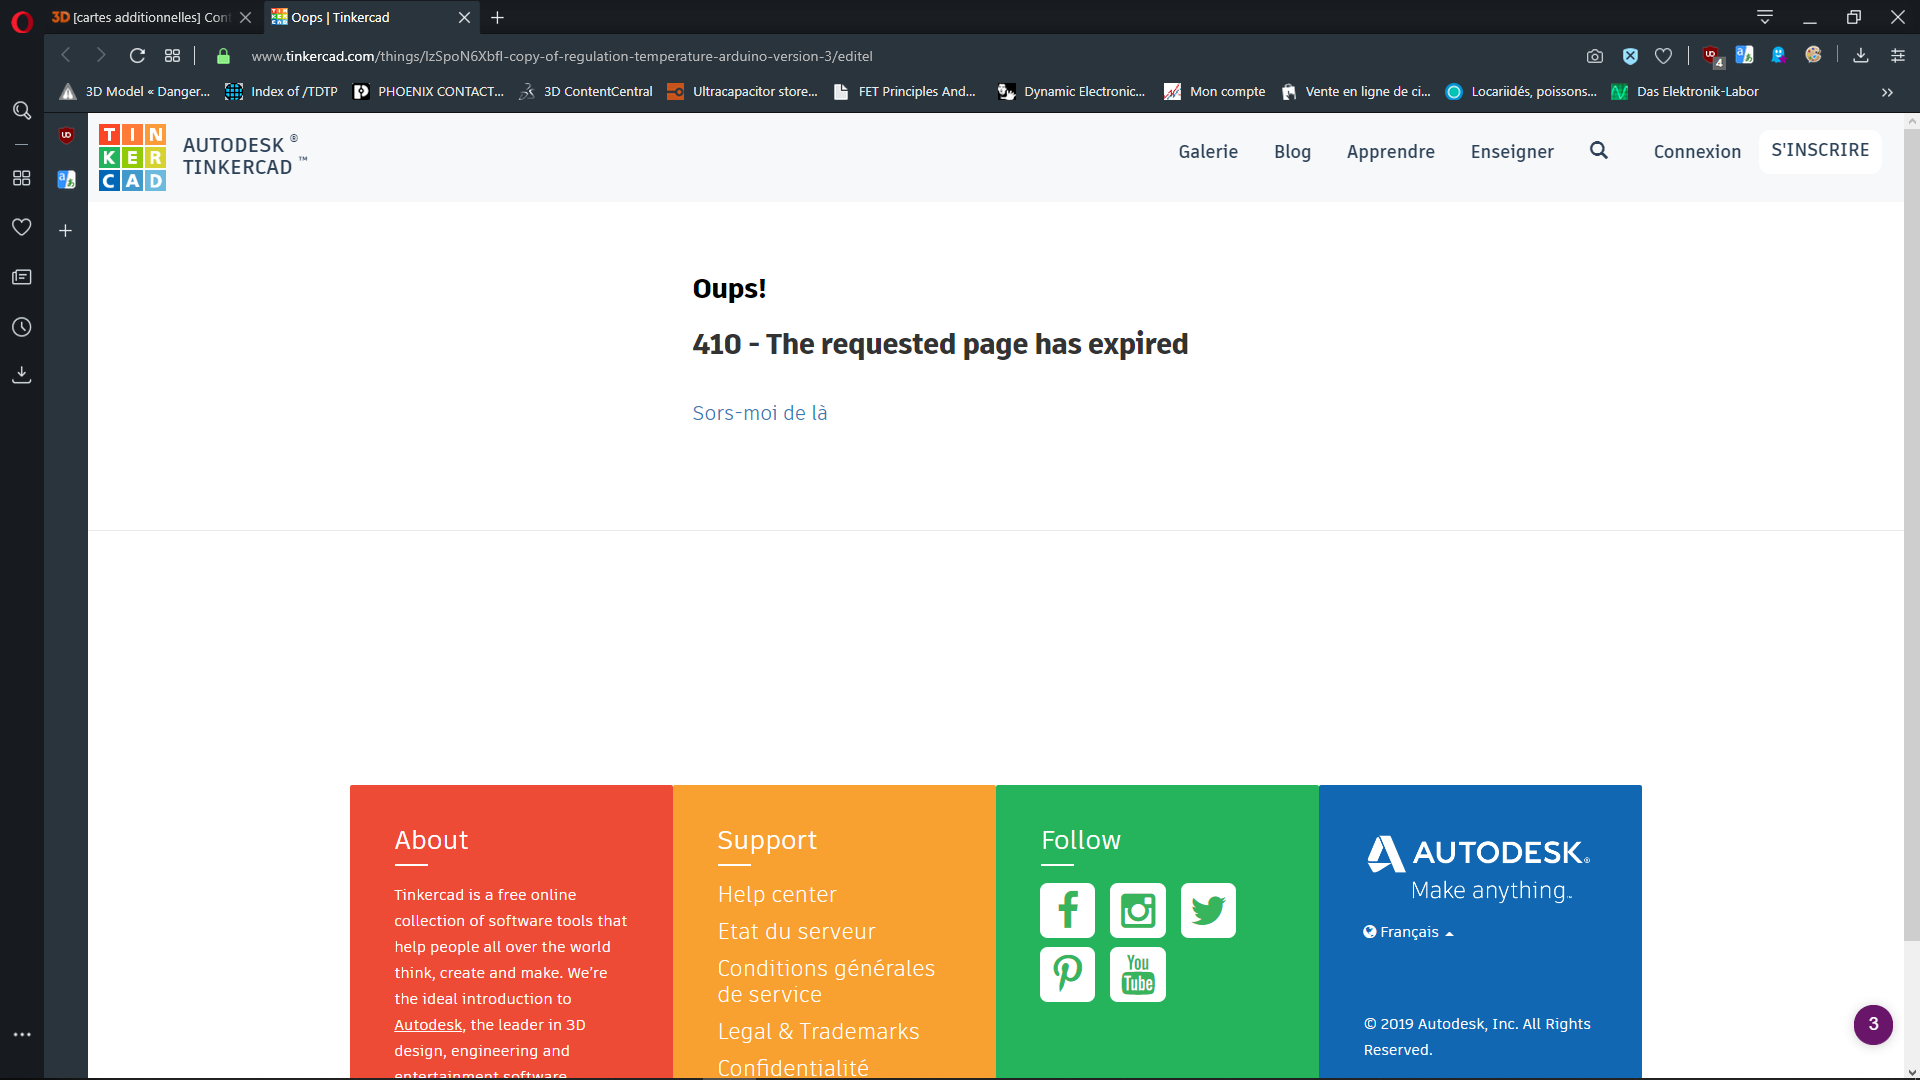Click the Sors-moi de là link
Image resolution: width=1920 pixels, height=1080 pixels.
[759, 413]
